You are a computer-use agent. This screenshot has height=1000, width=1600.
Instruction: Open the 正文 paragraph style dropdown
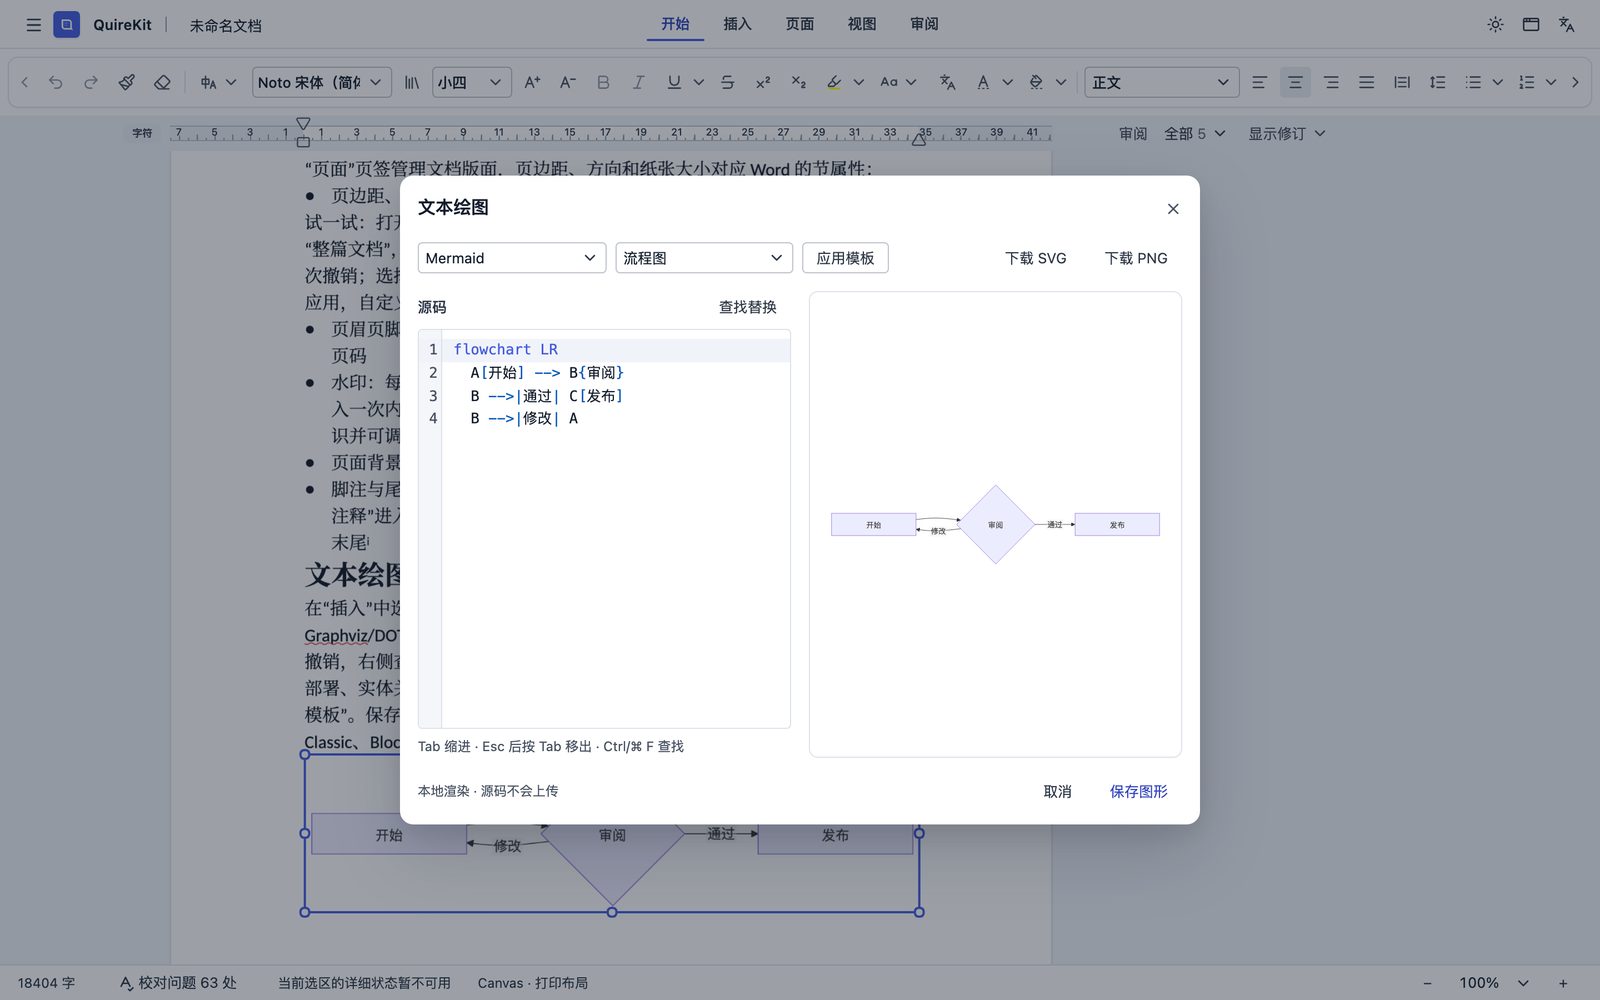coord(1162,82)
